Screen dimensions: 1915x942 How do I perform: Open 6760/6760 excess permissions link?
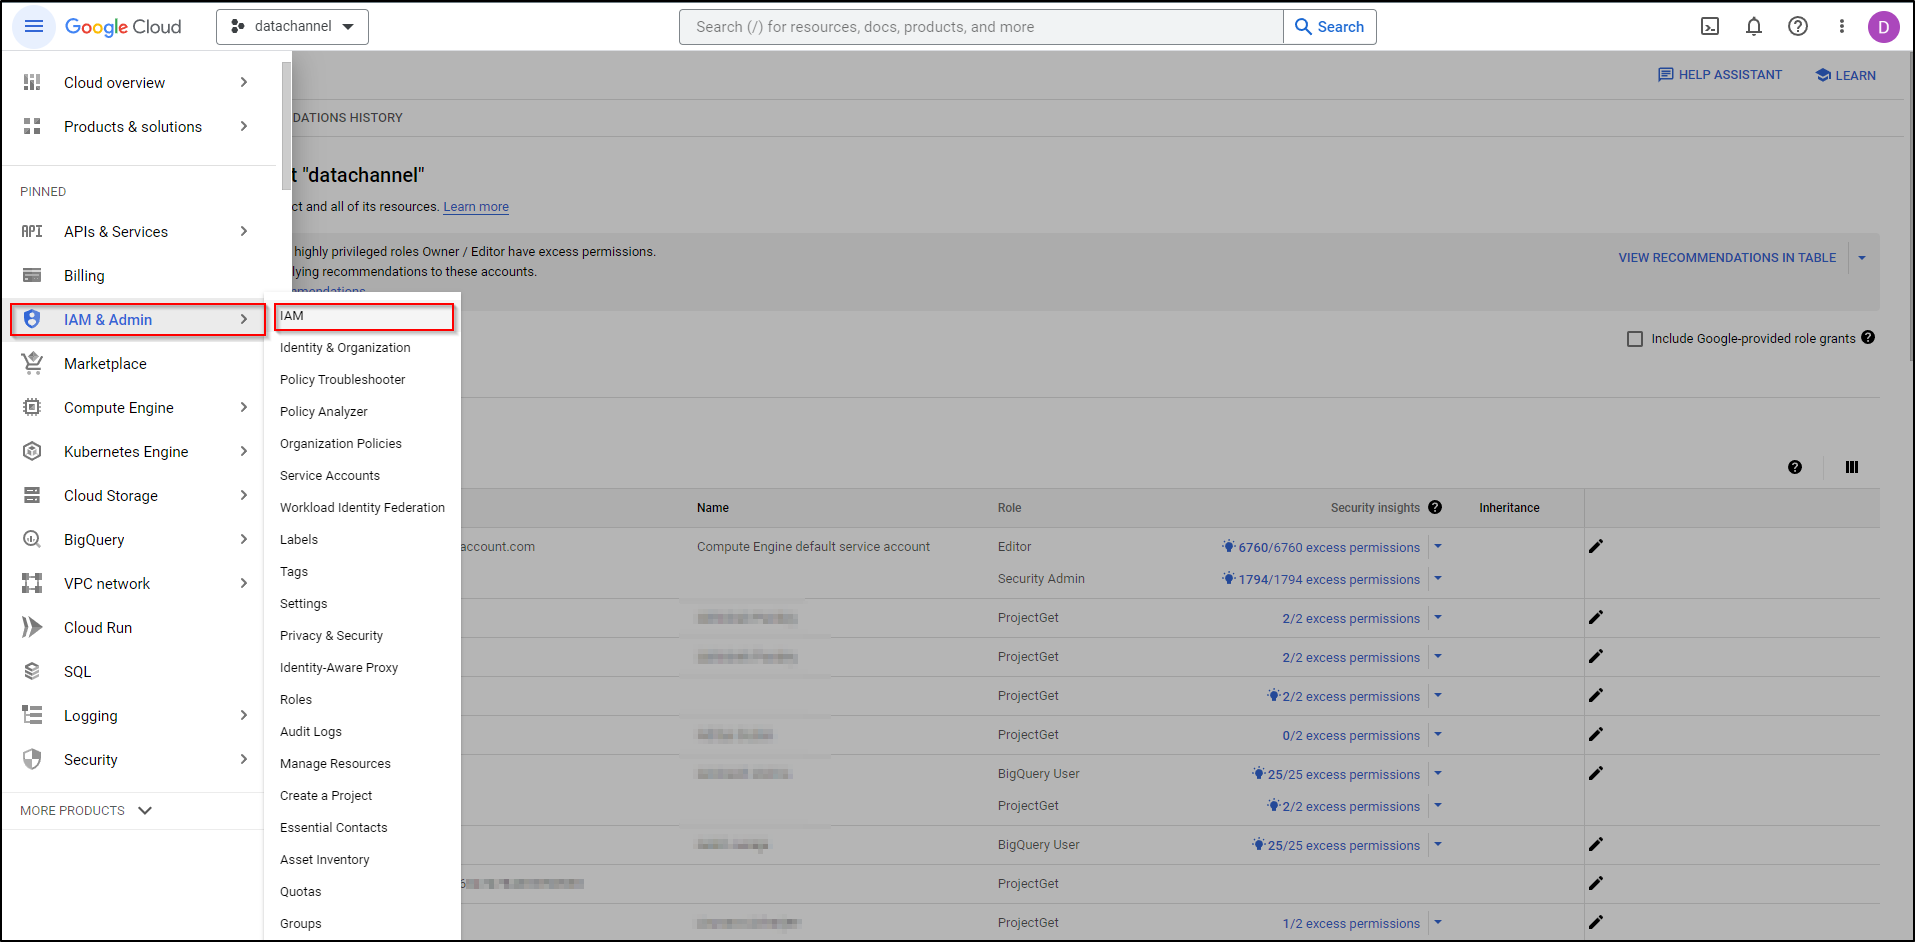tap(1329, 547)
